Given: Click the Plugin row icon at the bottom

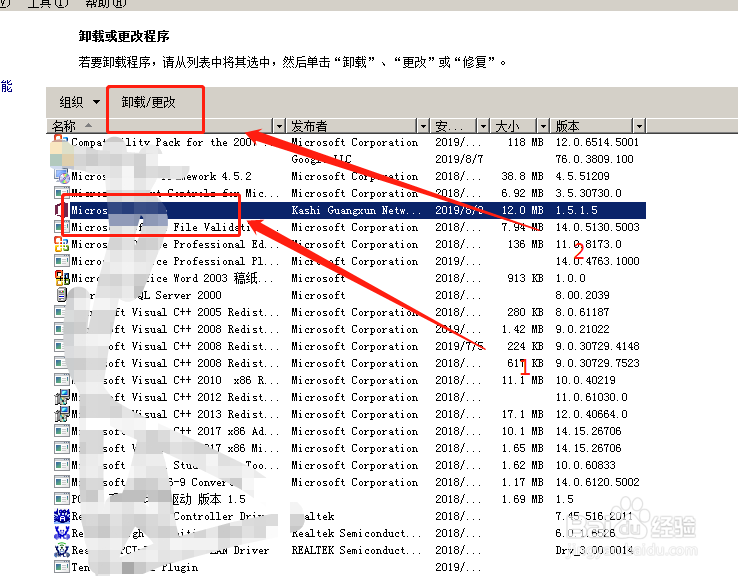Looking at the screenshot, I should (62, 567).
